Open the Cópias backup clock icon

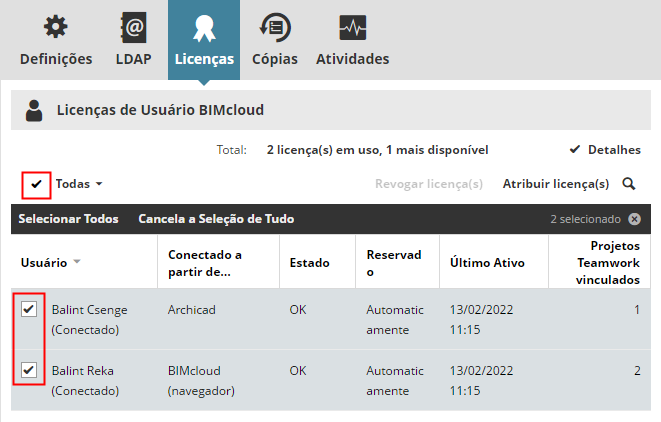[x=274, y=26]
